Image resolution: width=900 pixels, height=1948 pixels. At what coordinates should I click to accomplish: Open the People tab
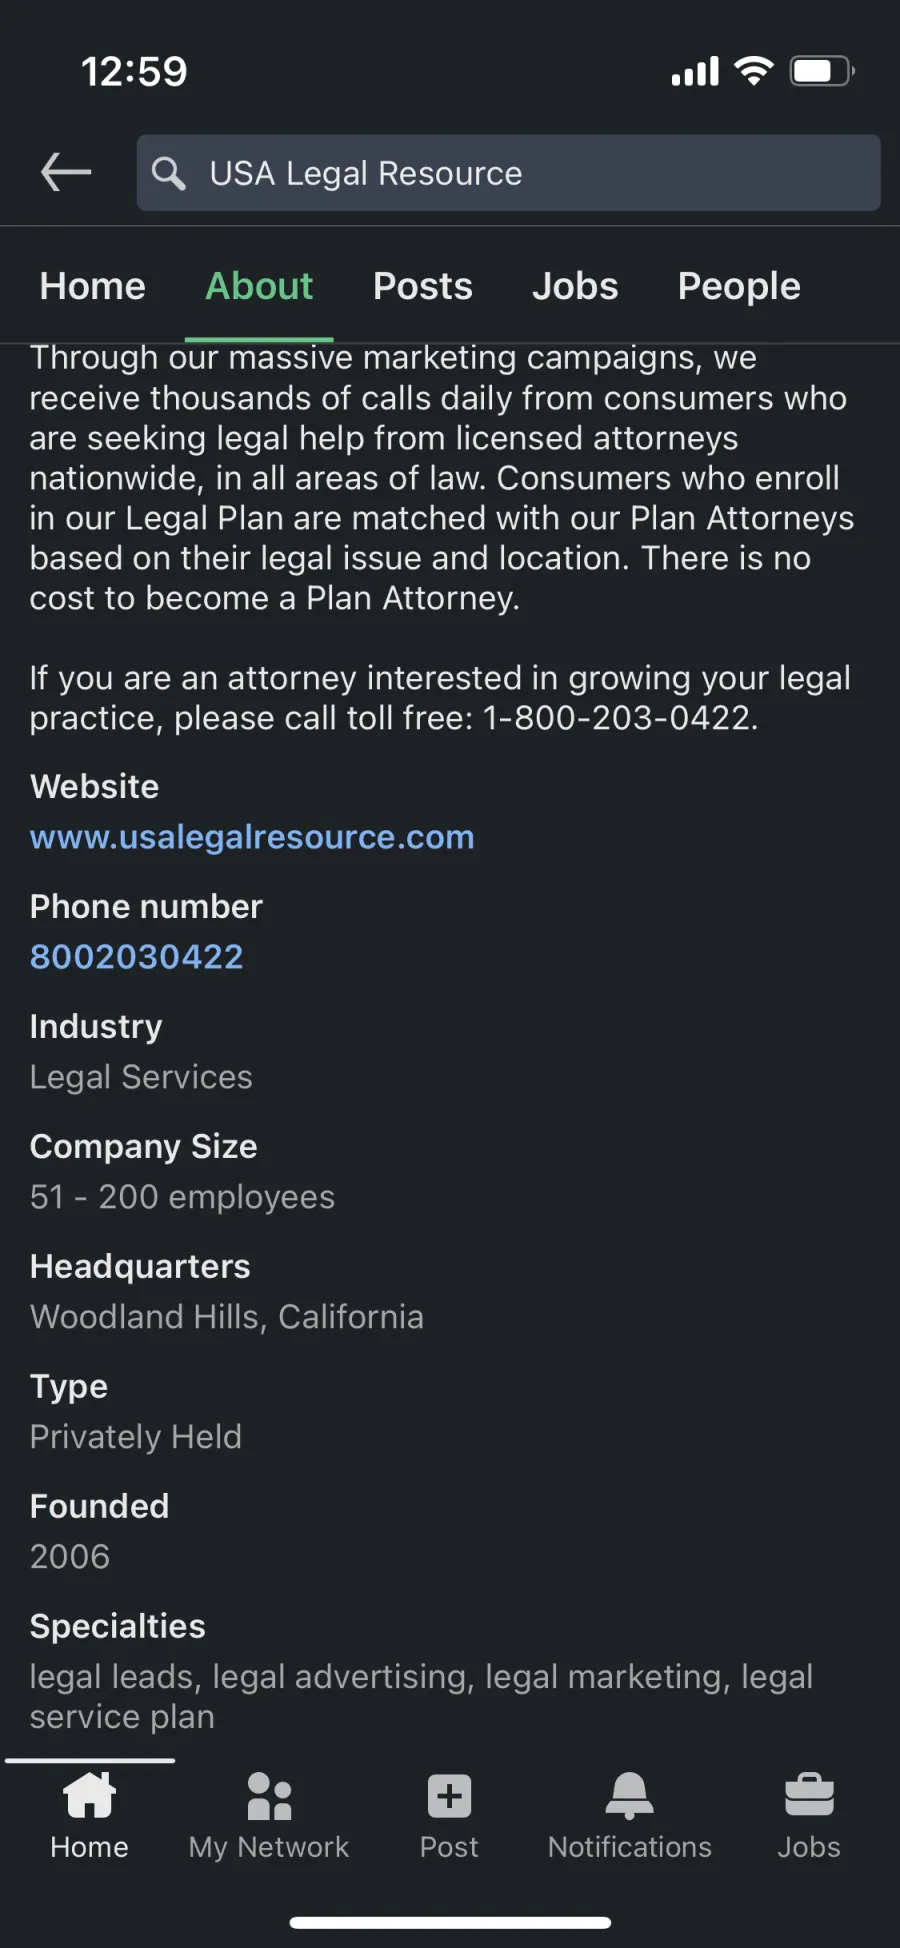(739, 287)
